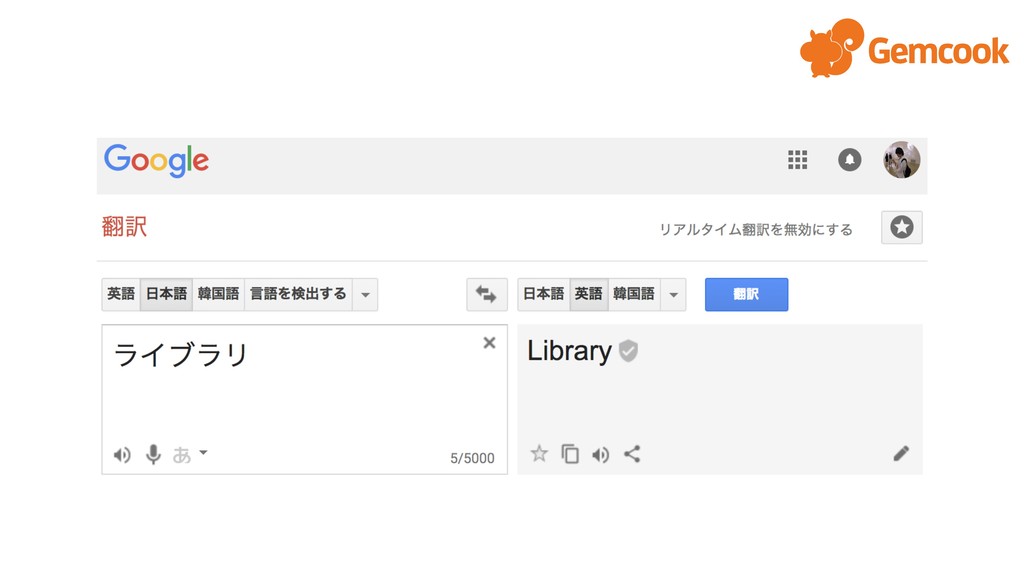Click リアルタイム翻訳を無効にする link

click(x=756, y=230)
